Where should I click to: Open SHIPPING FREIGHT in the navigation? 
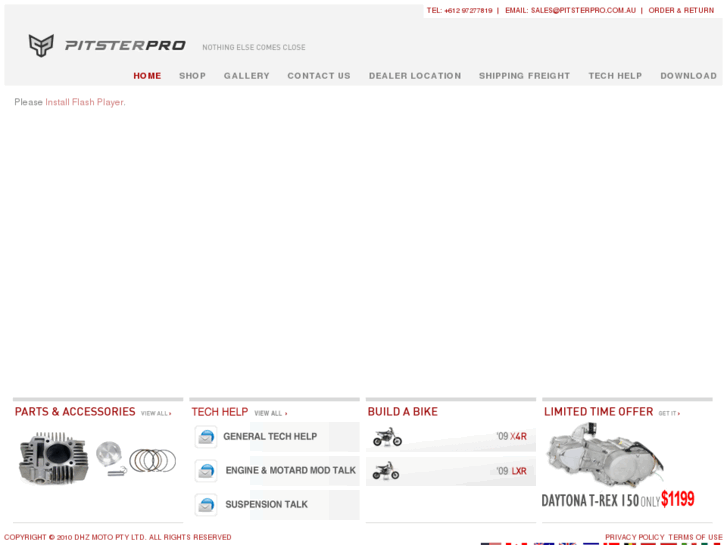pos(524,76)
